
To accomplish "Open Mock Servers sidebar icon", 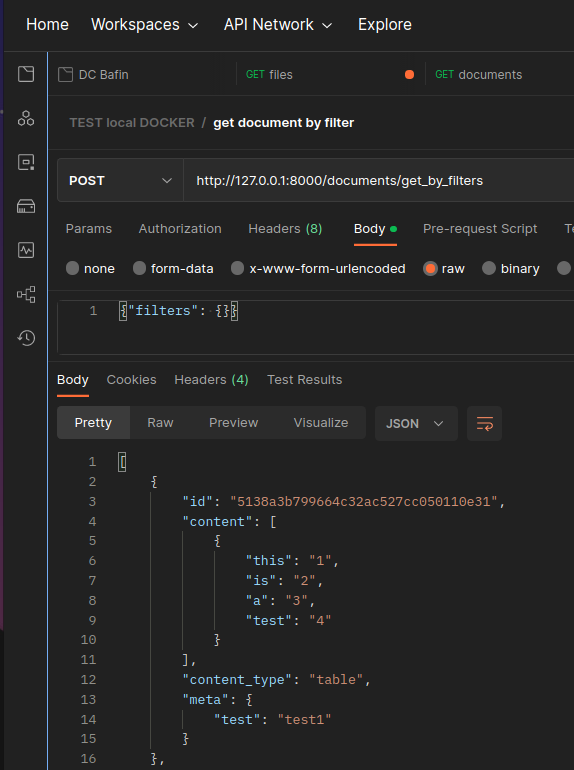I will [26, 206].
